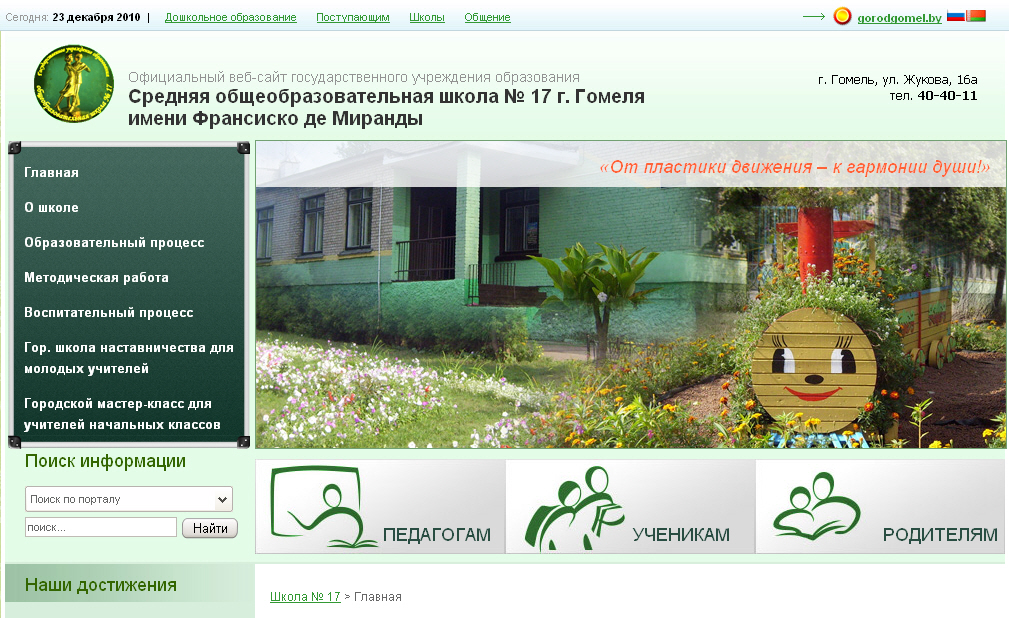This screenshot has height=618, width=1009.
Task: Select 'Образовательный процесс' in the sidebar
Action: point(114,243)
